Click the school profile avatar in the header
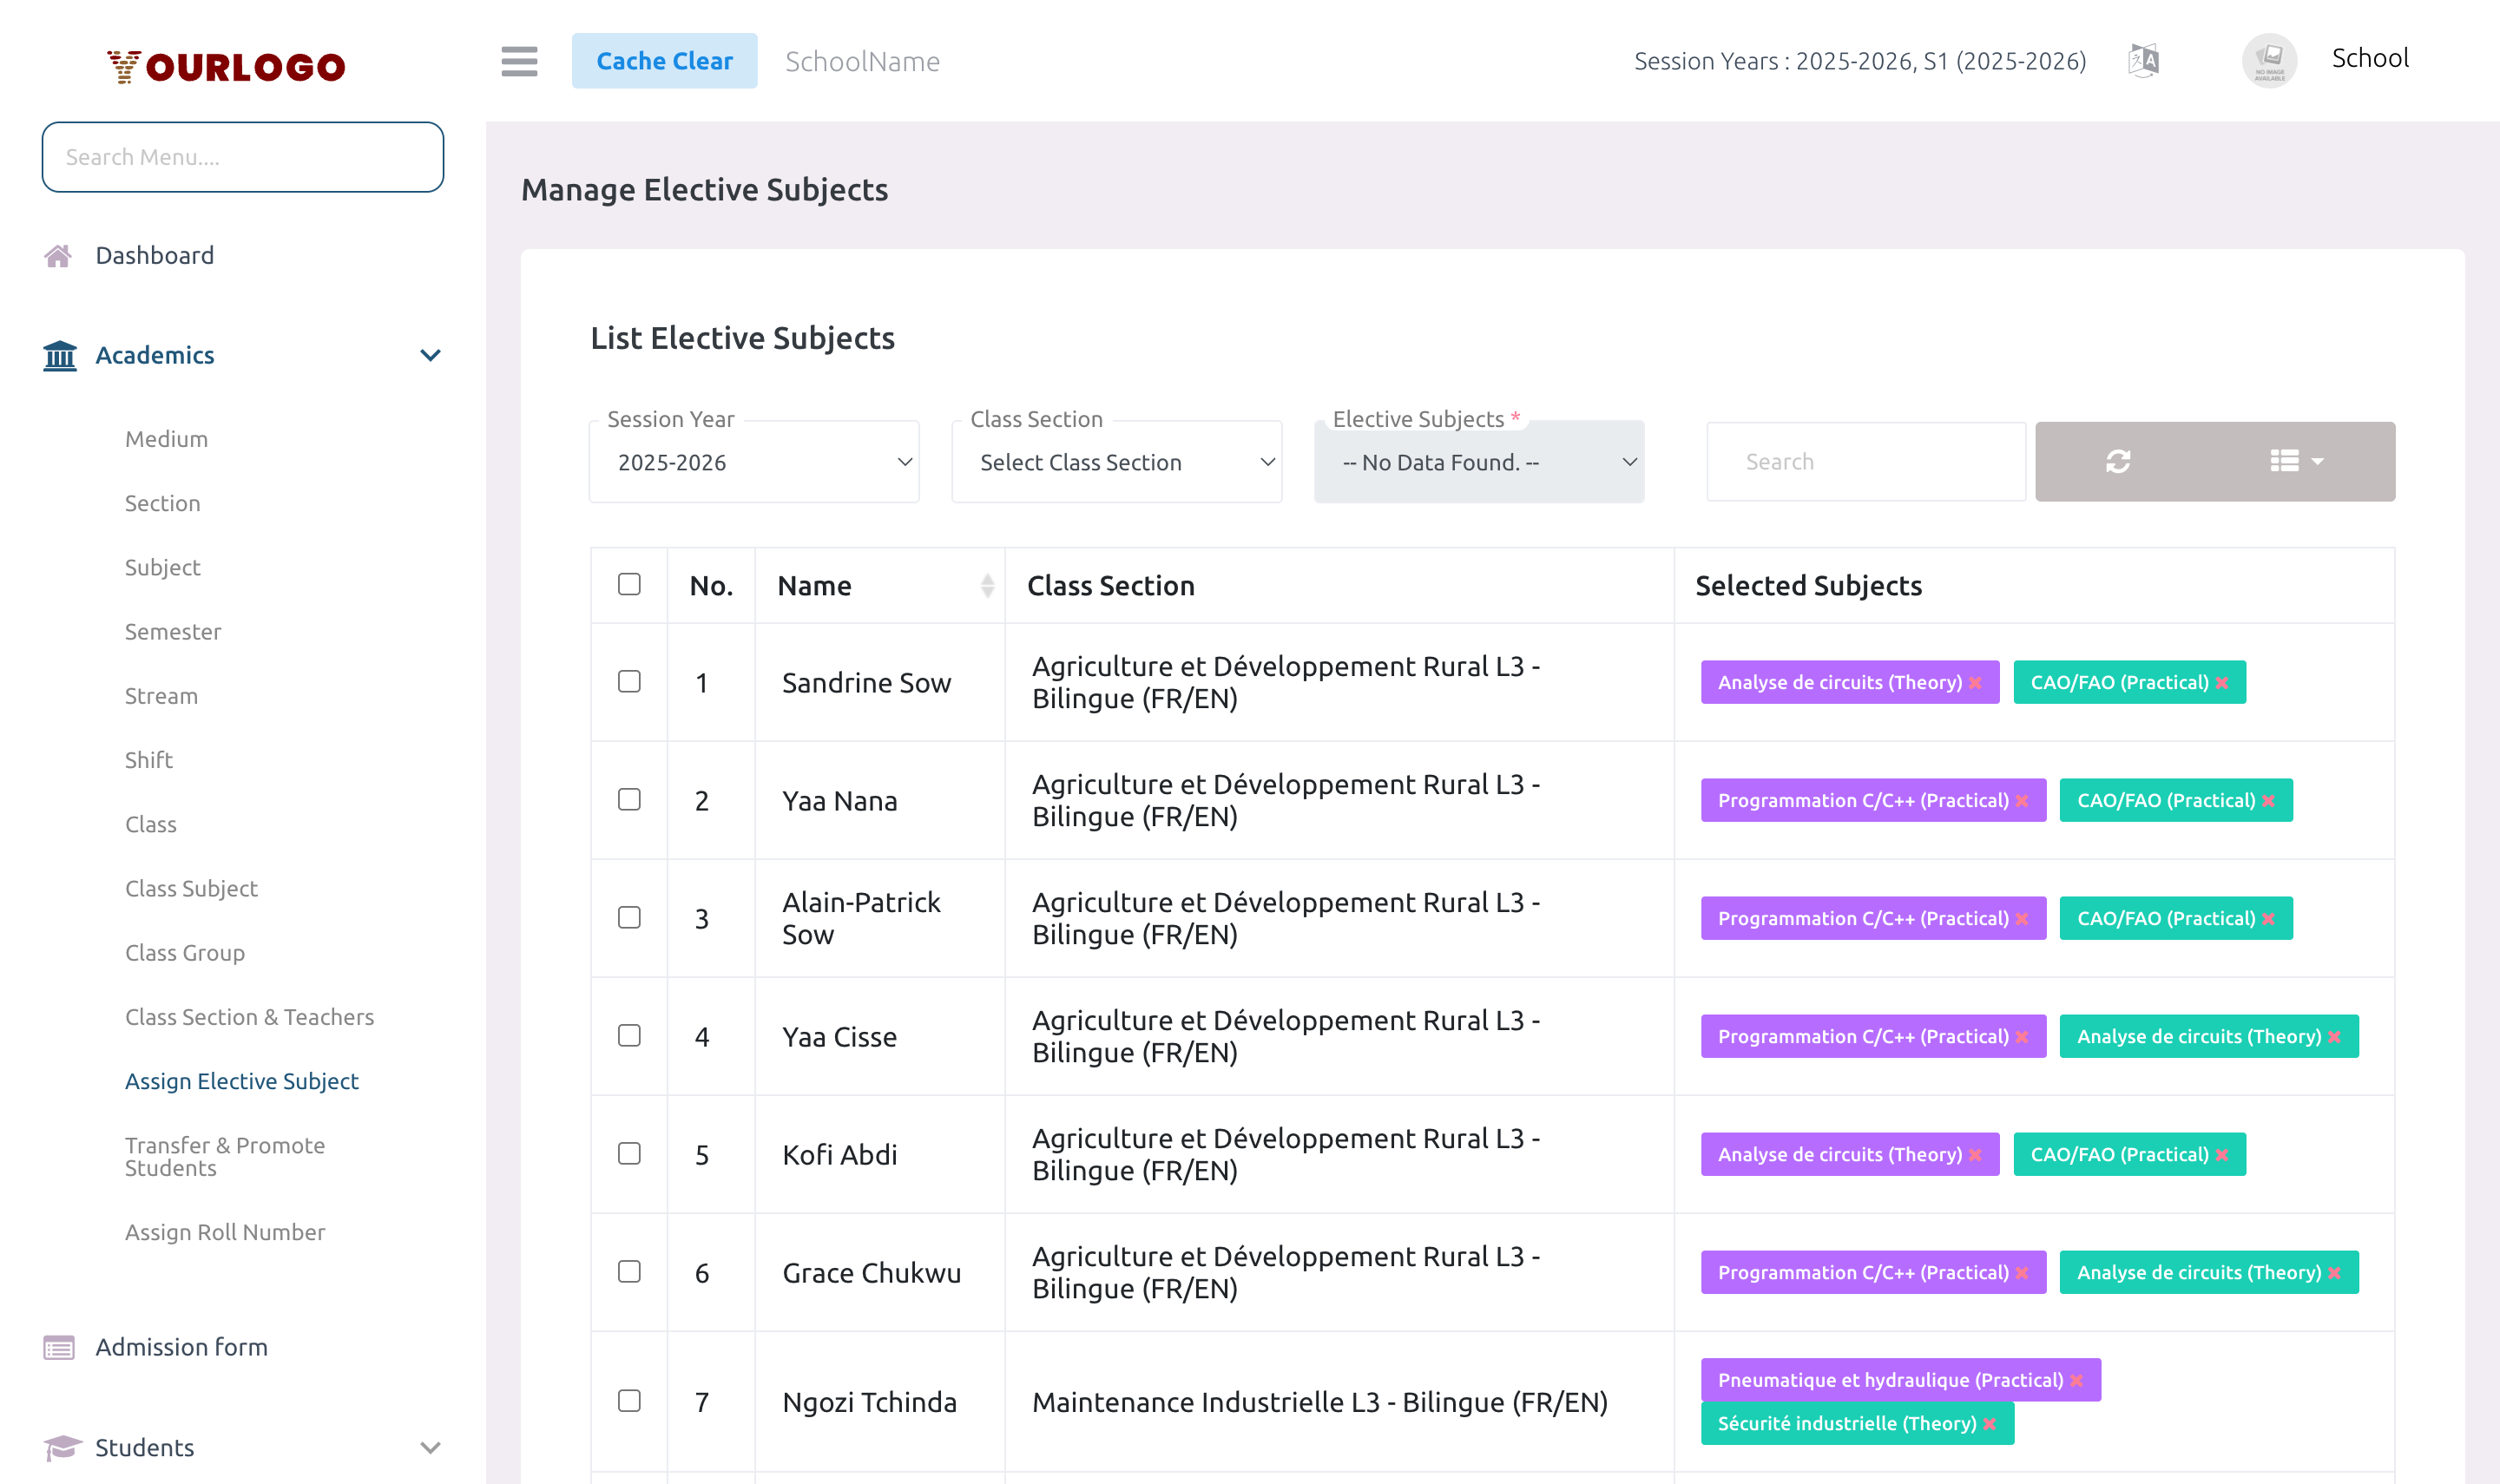Viewport: 2500px width, 1484px height. [2269, 59]
